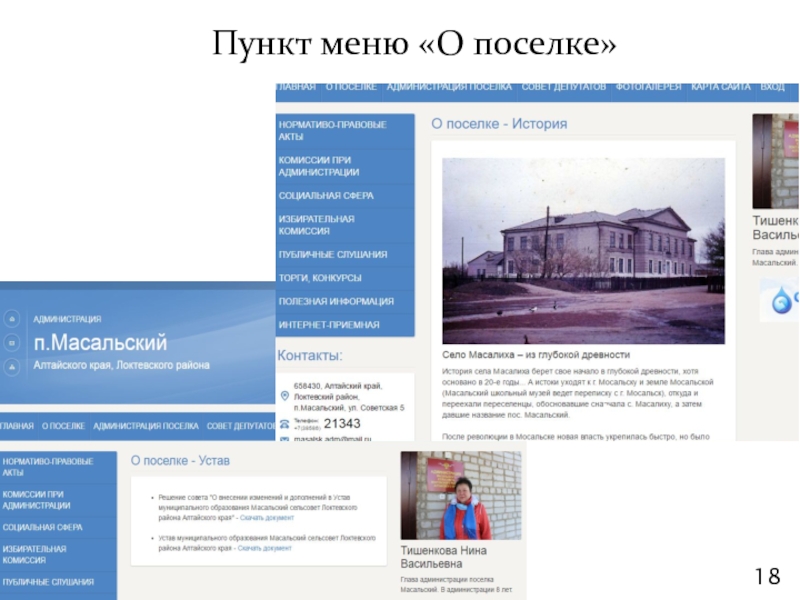Click the round sitemap icon beside Алтайского края

12,366
